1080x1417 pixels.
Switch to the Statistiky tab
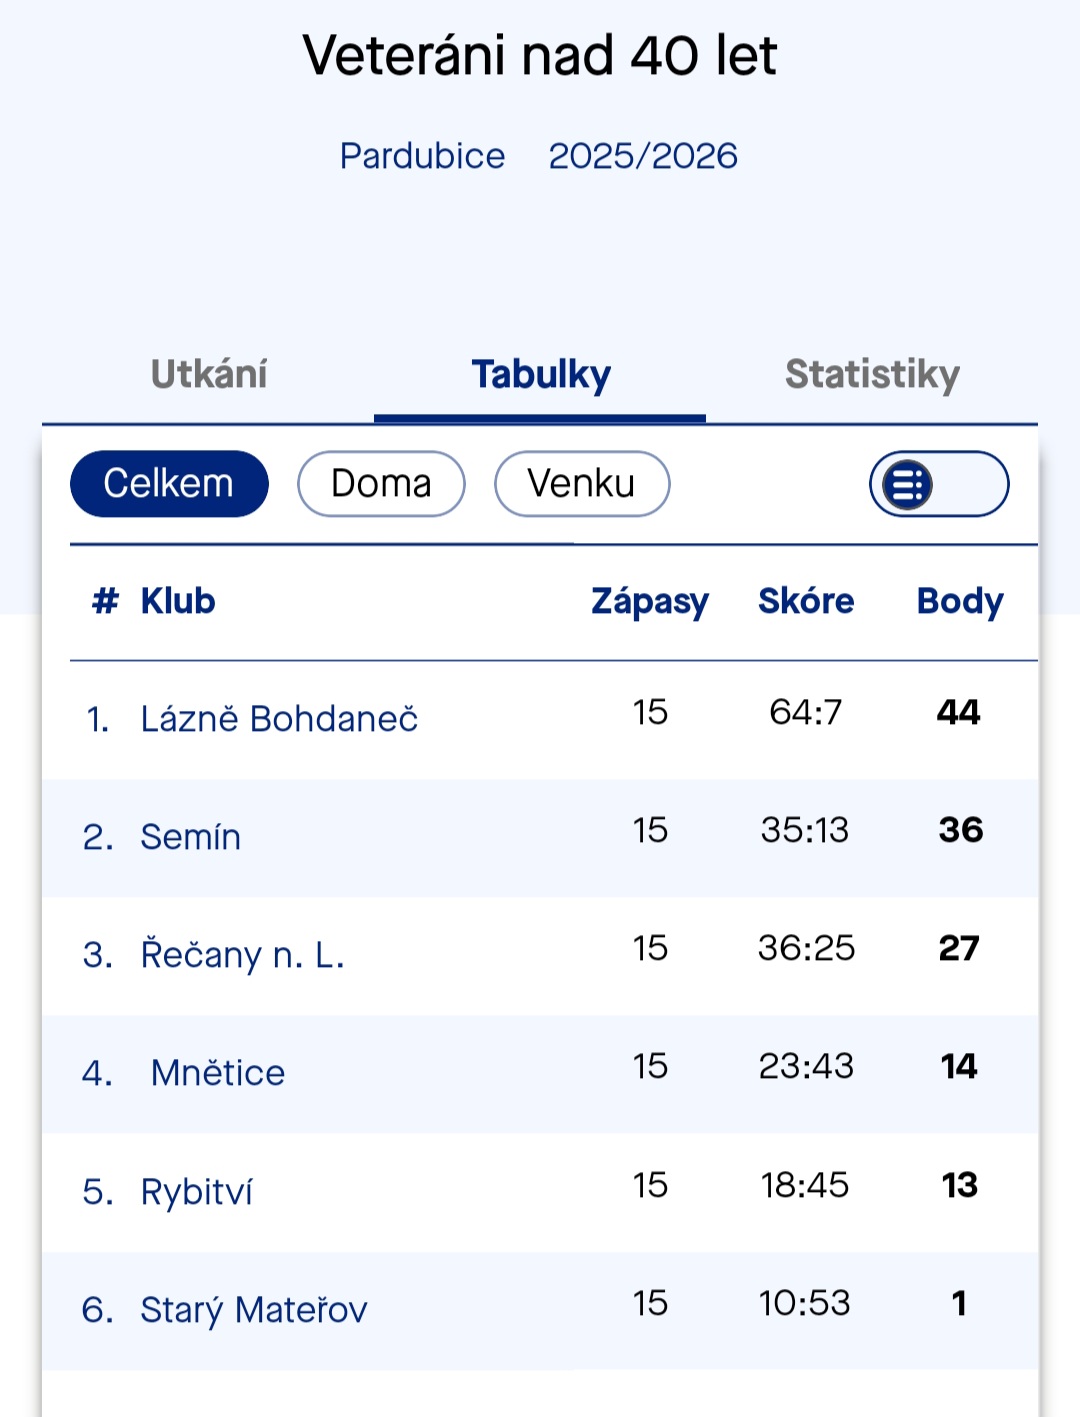872,375
